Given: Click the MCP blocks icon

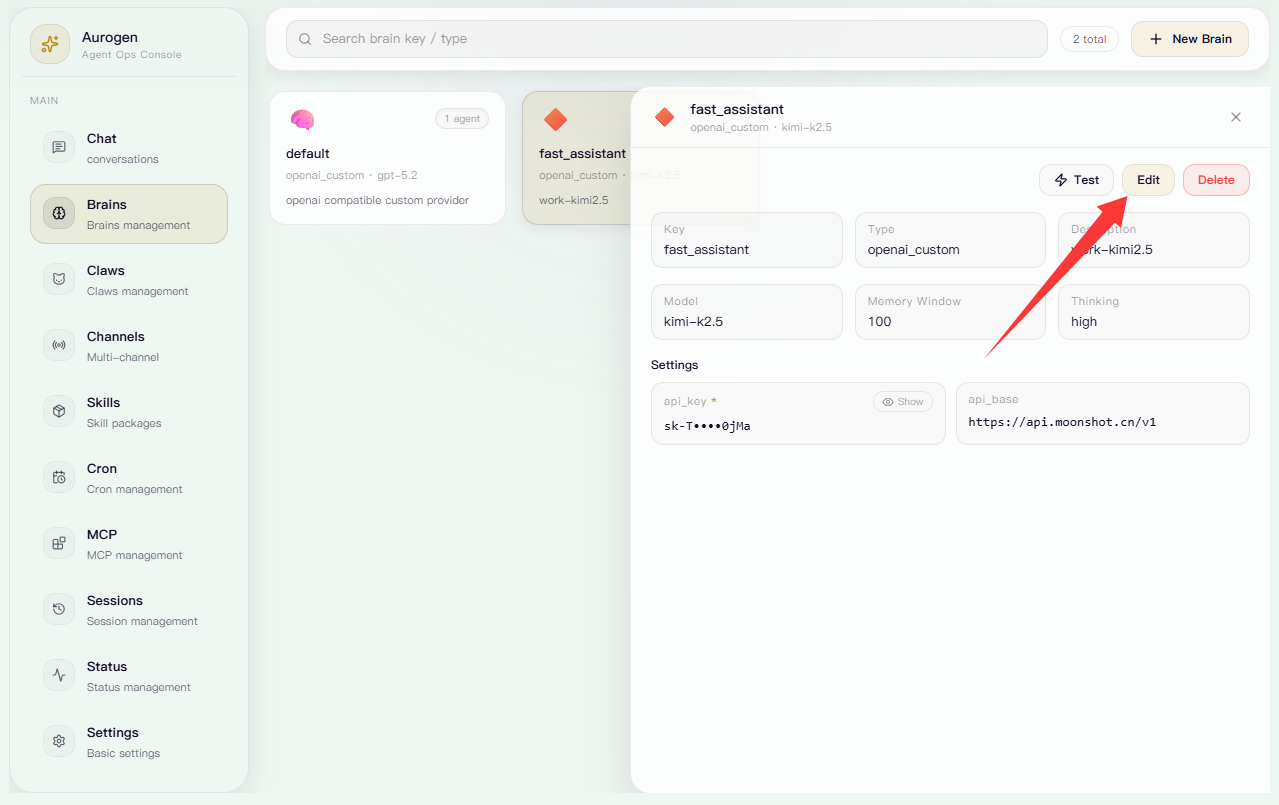Looking at the screenshot, I should pos(59,544).
